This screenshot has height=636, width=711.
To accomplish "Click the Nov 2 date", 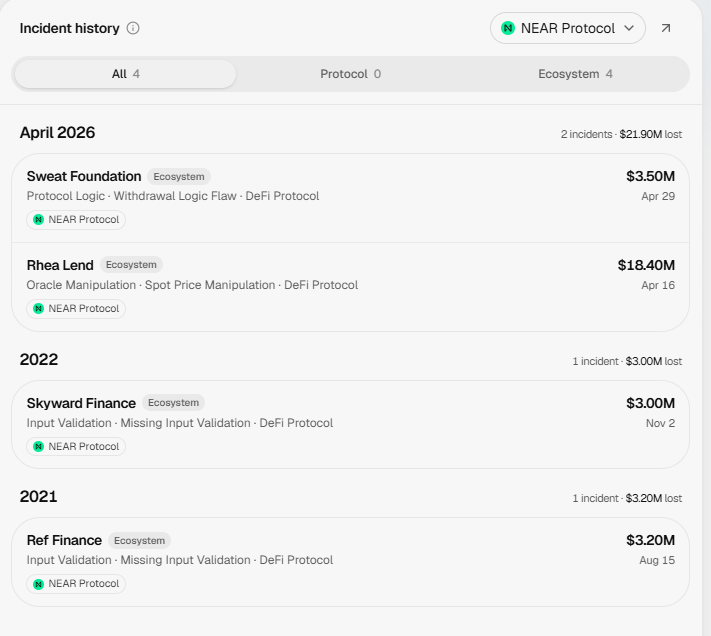I will [660, 423].
